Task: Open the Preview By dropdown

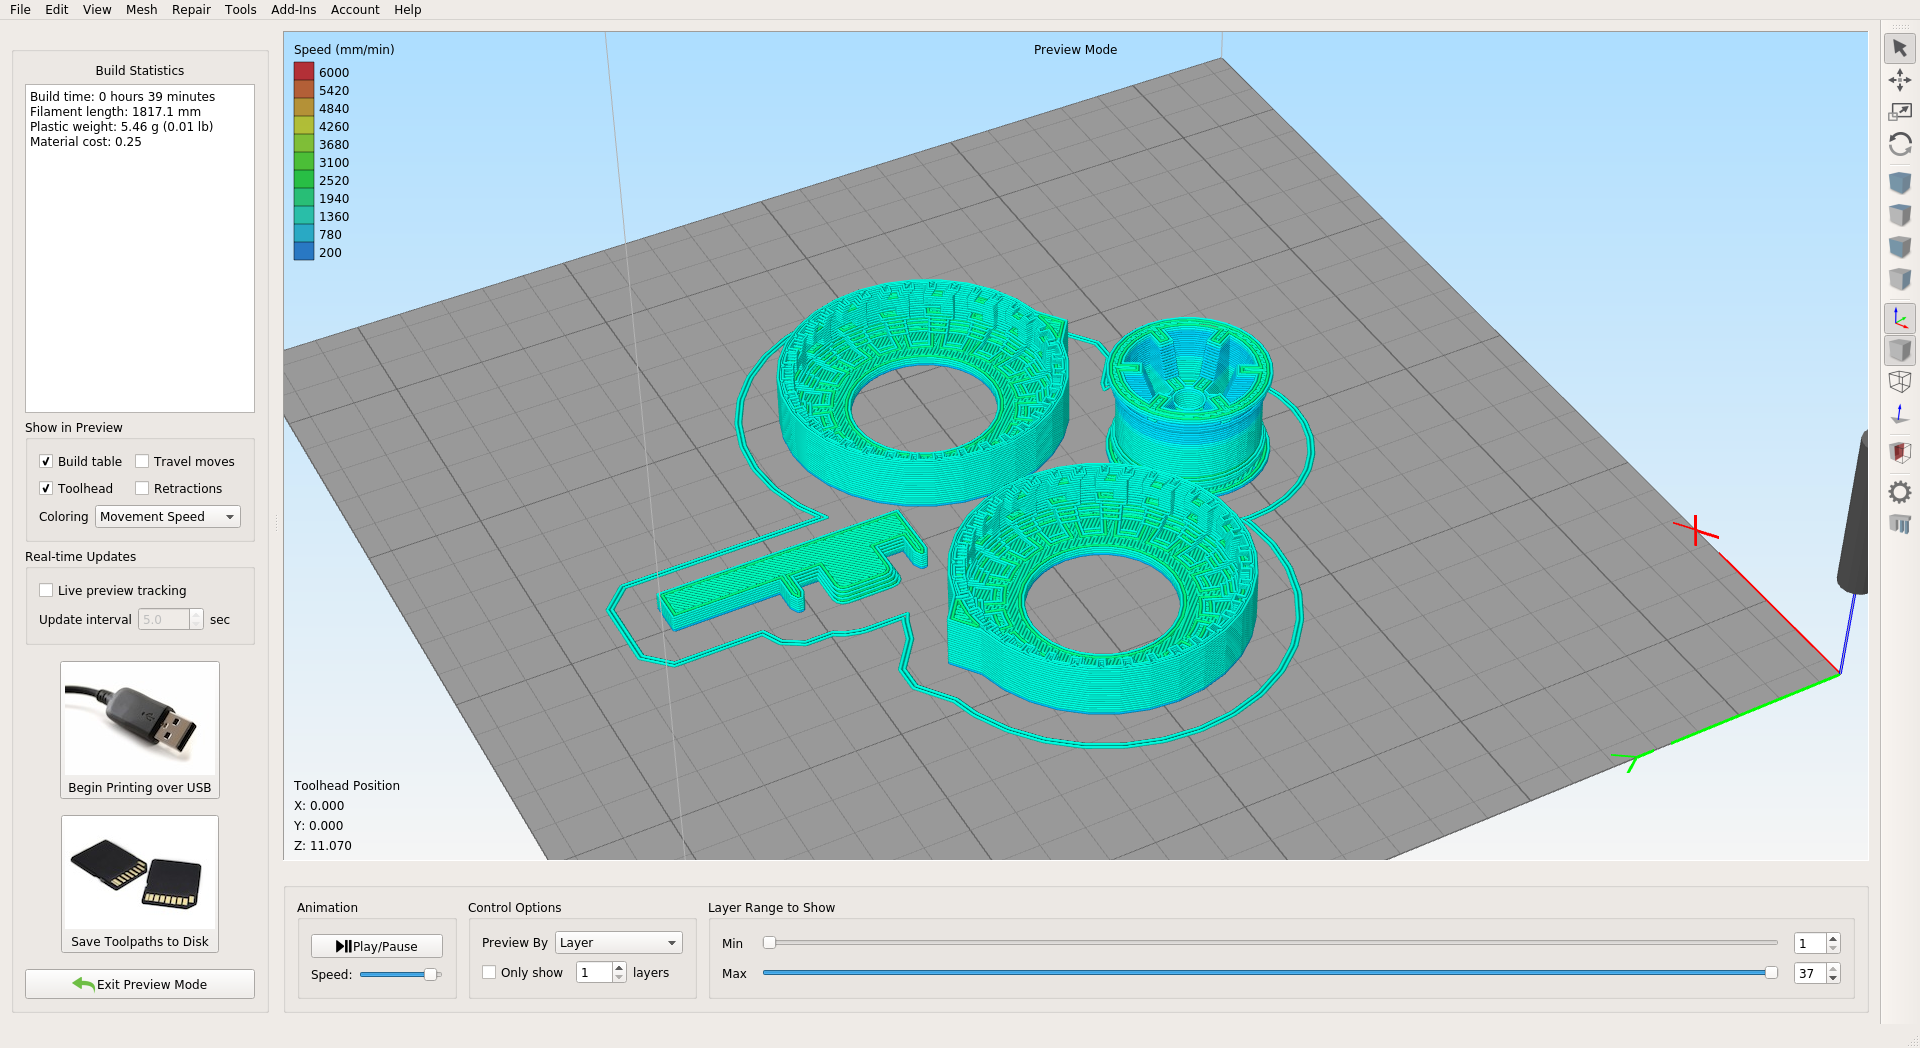Action: [x=619, y=943]
